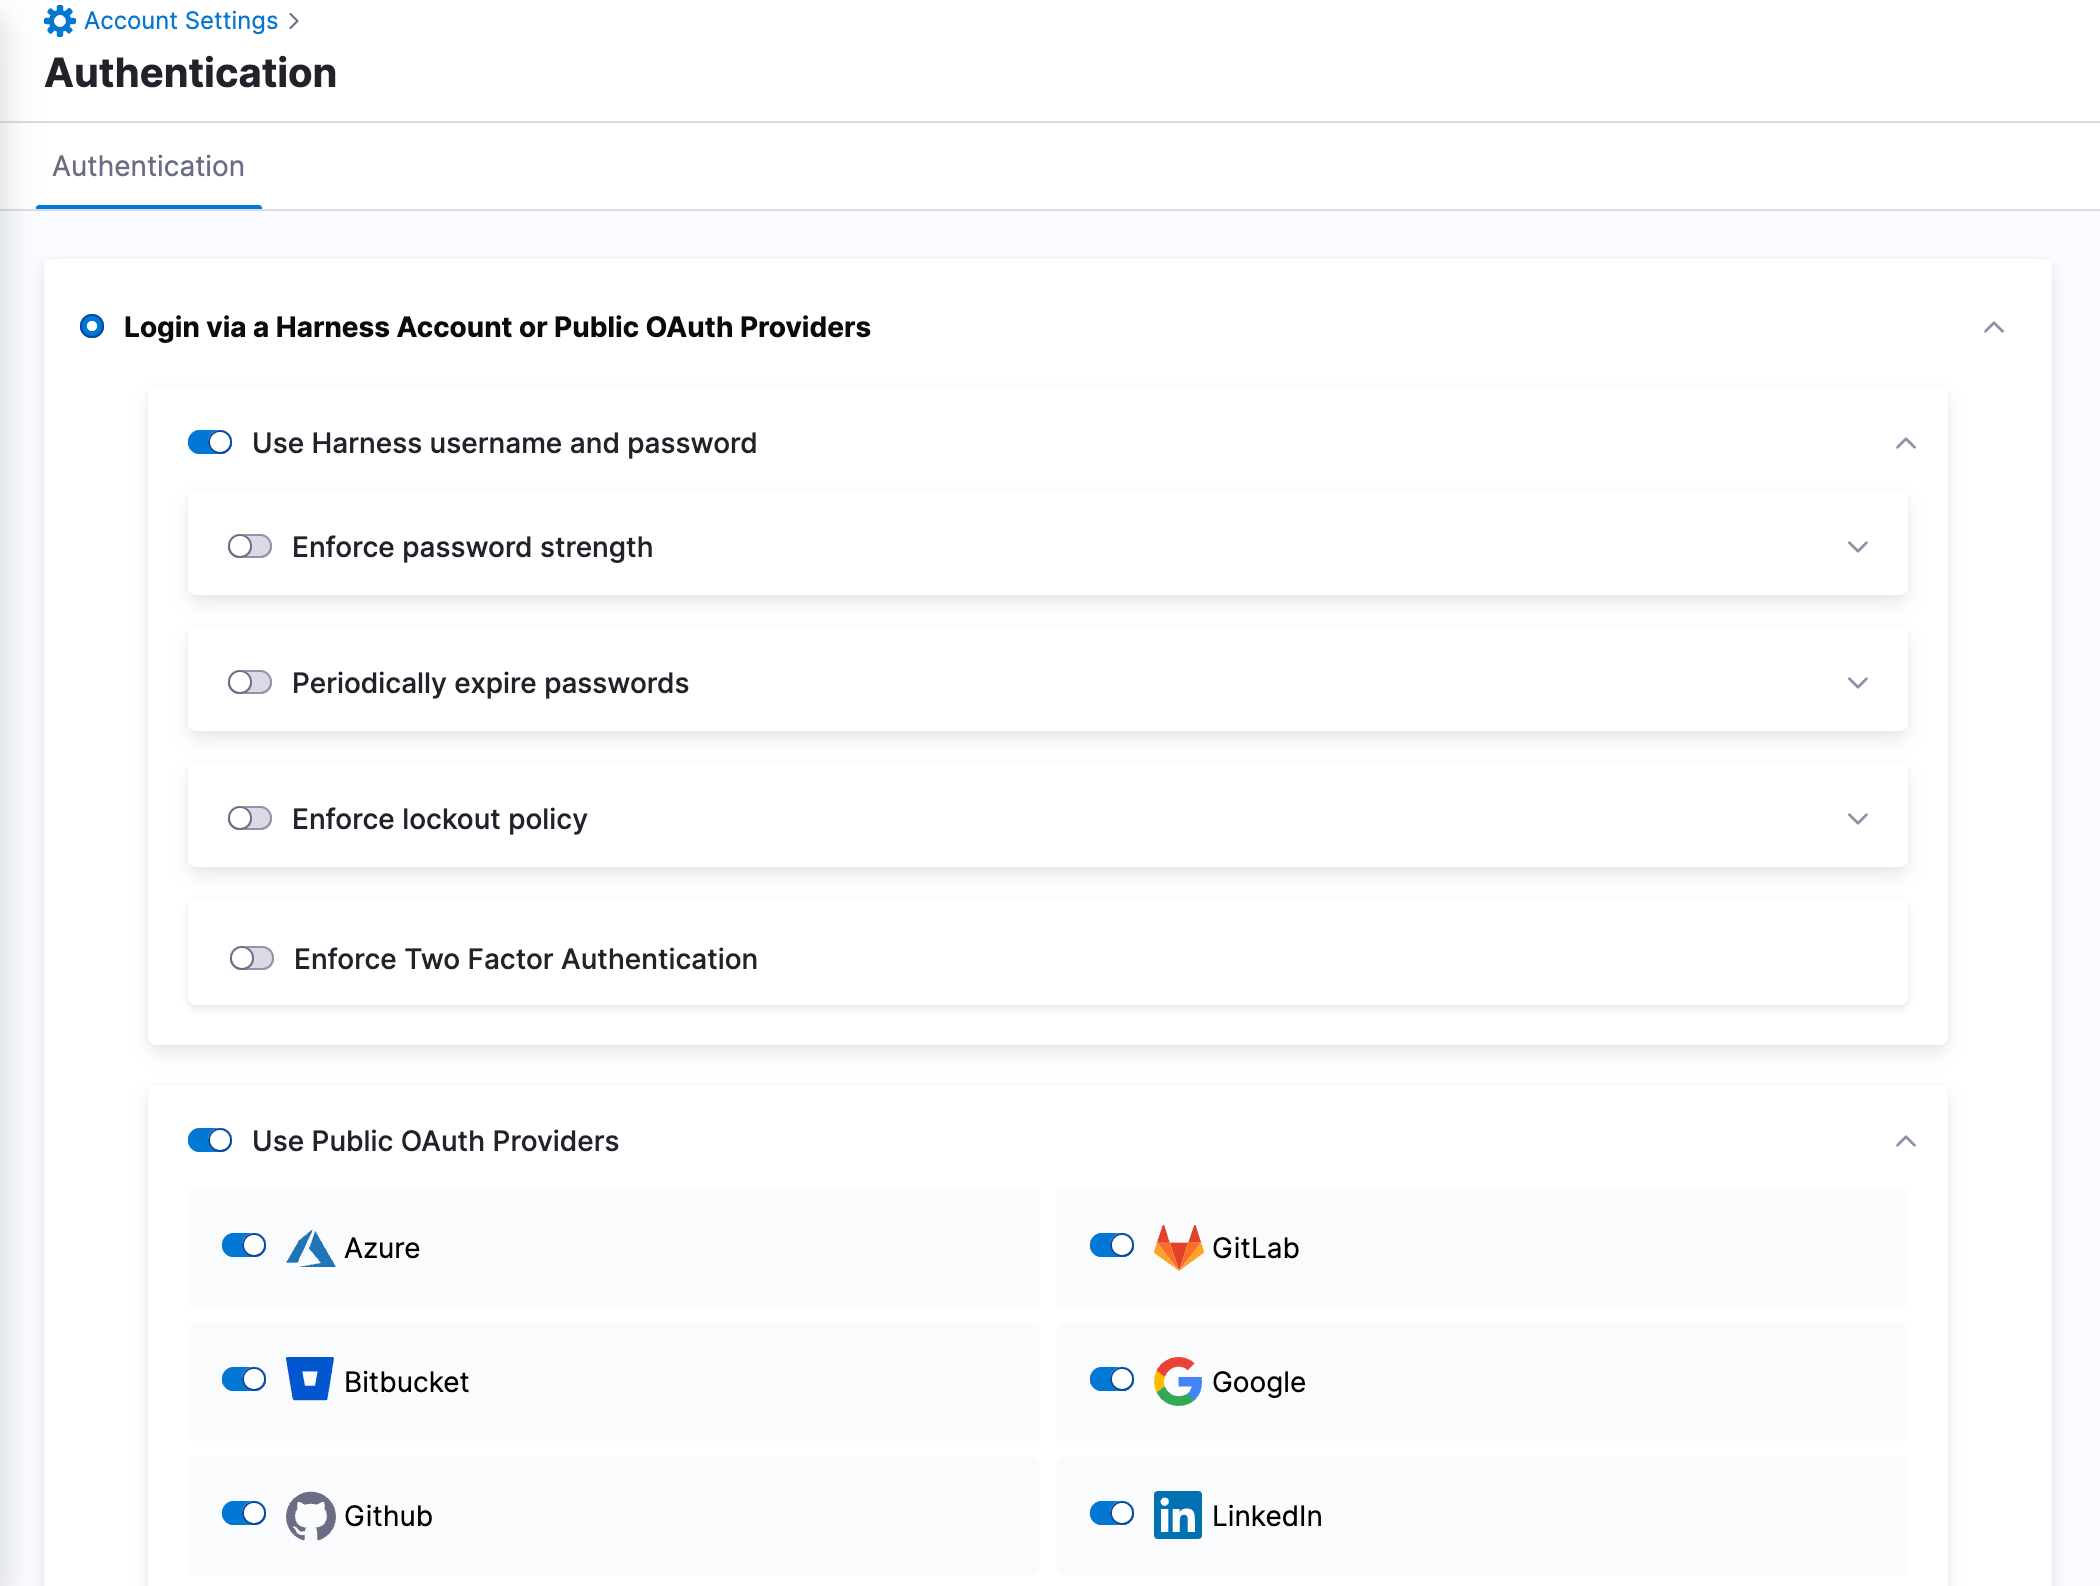Click the Account Settings gear icon
The height and width of the screenshot is (1586, 2100).
tap(59, 21)
